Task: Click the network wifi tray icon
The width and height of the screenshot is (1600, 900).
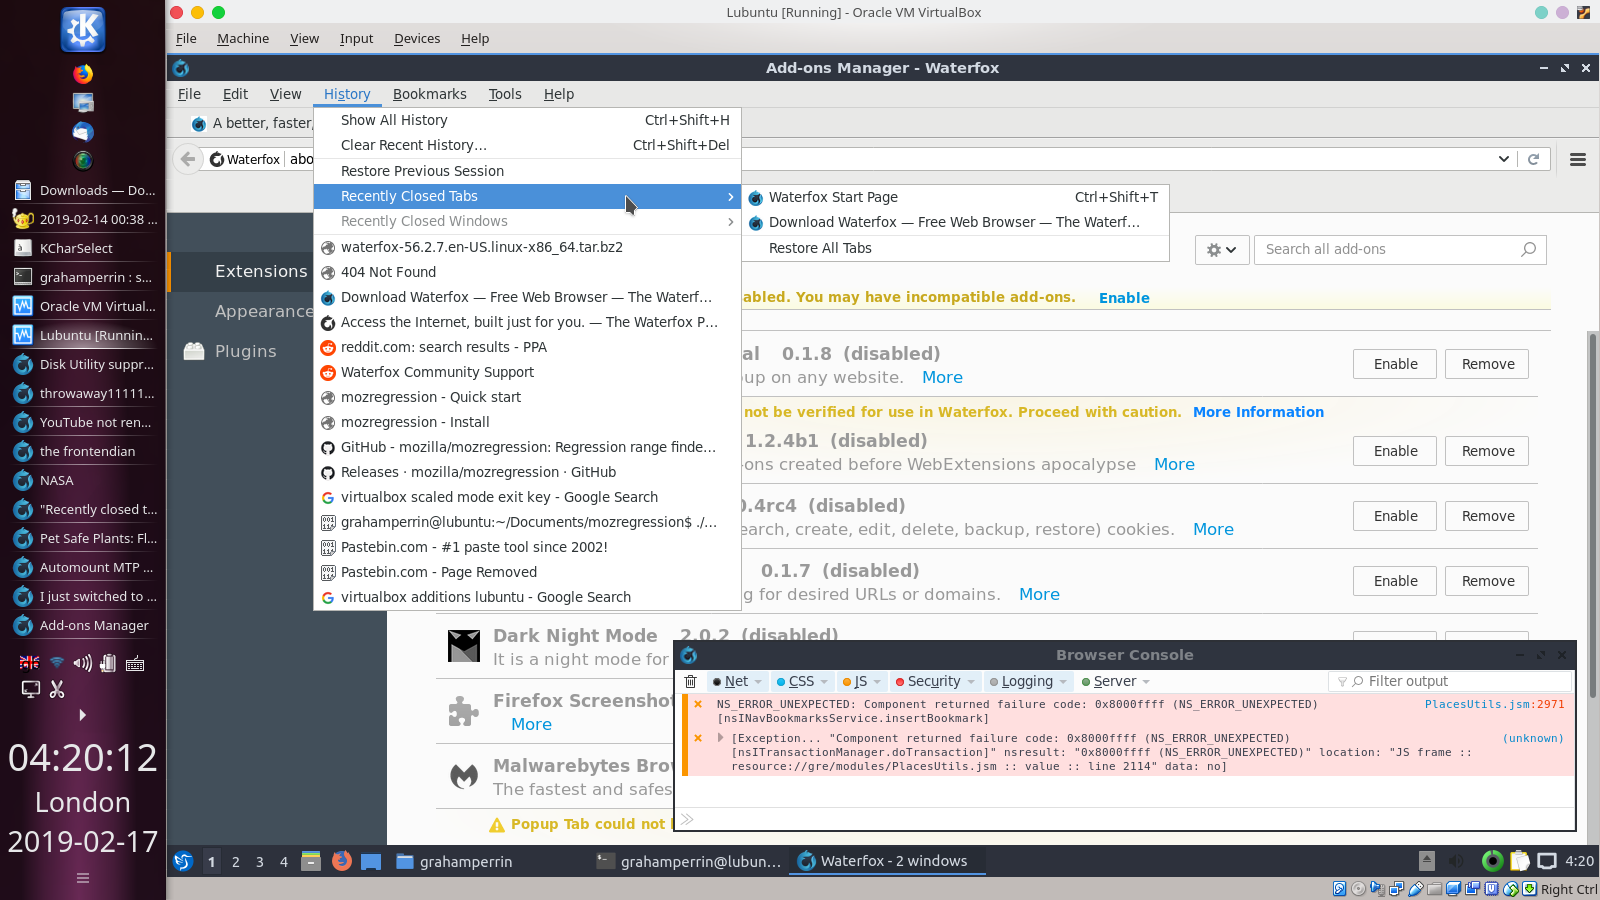Action: point(57,663)
